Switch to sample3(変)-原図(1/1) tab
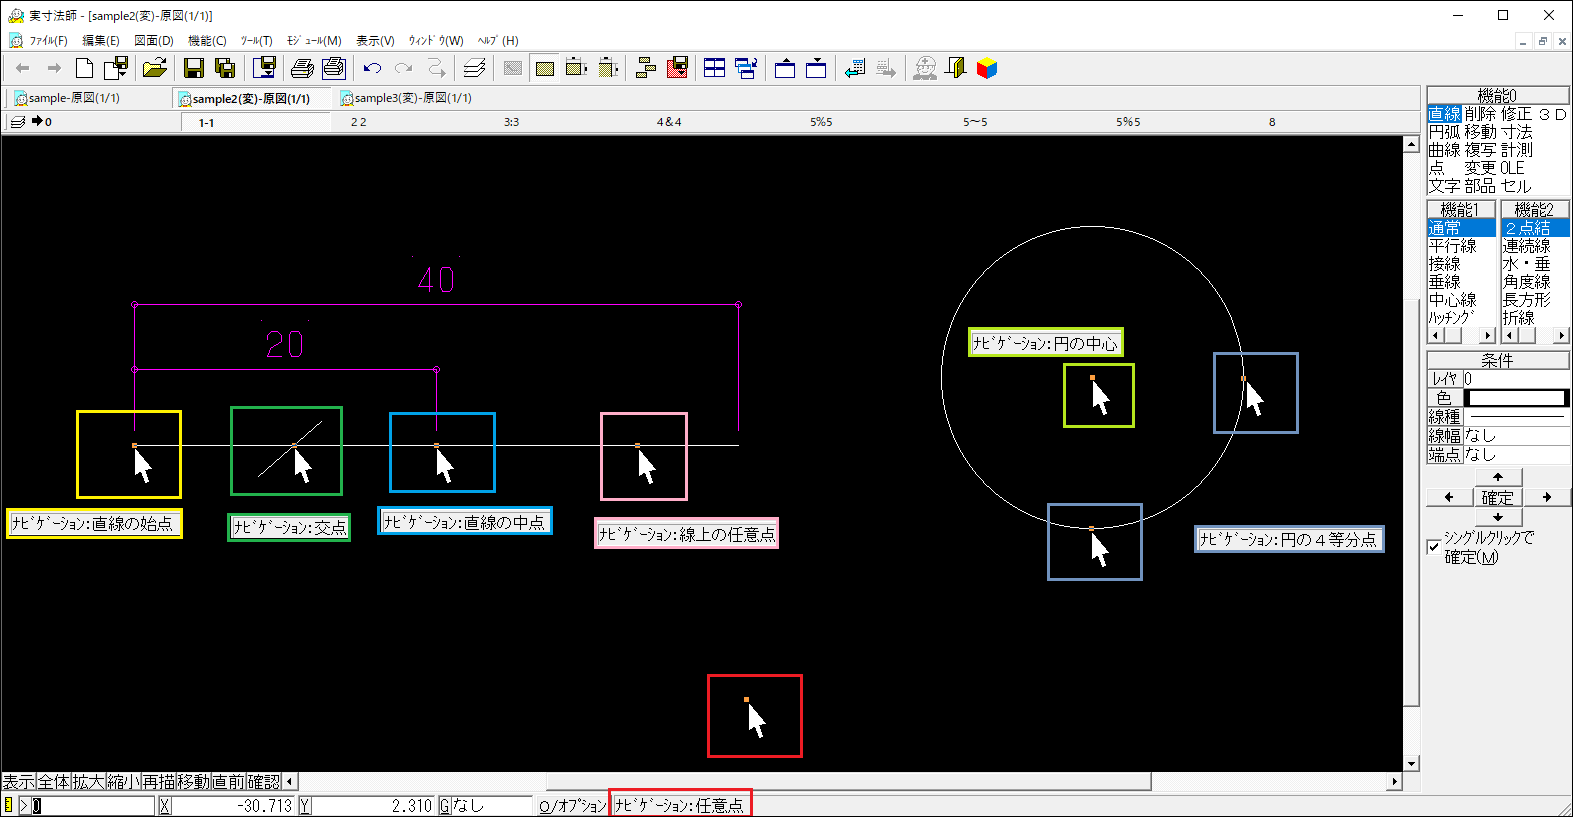This screenshot has width=1573, height=817. click(406, 98)
